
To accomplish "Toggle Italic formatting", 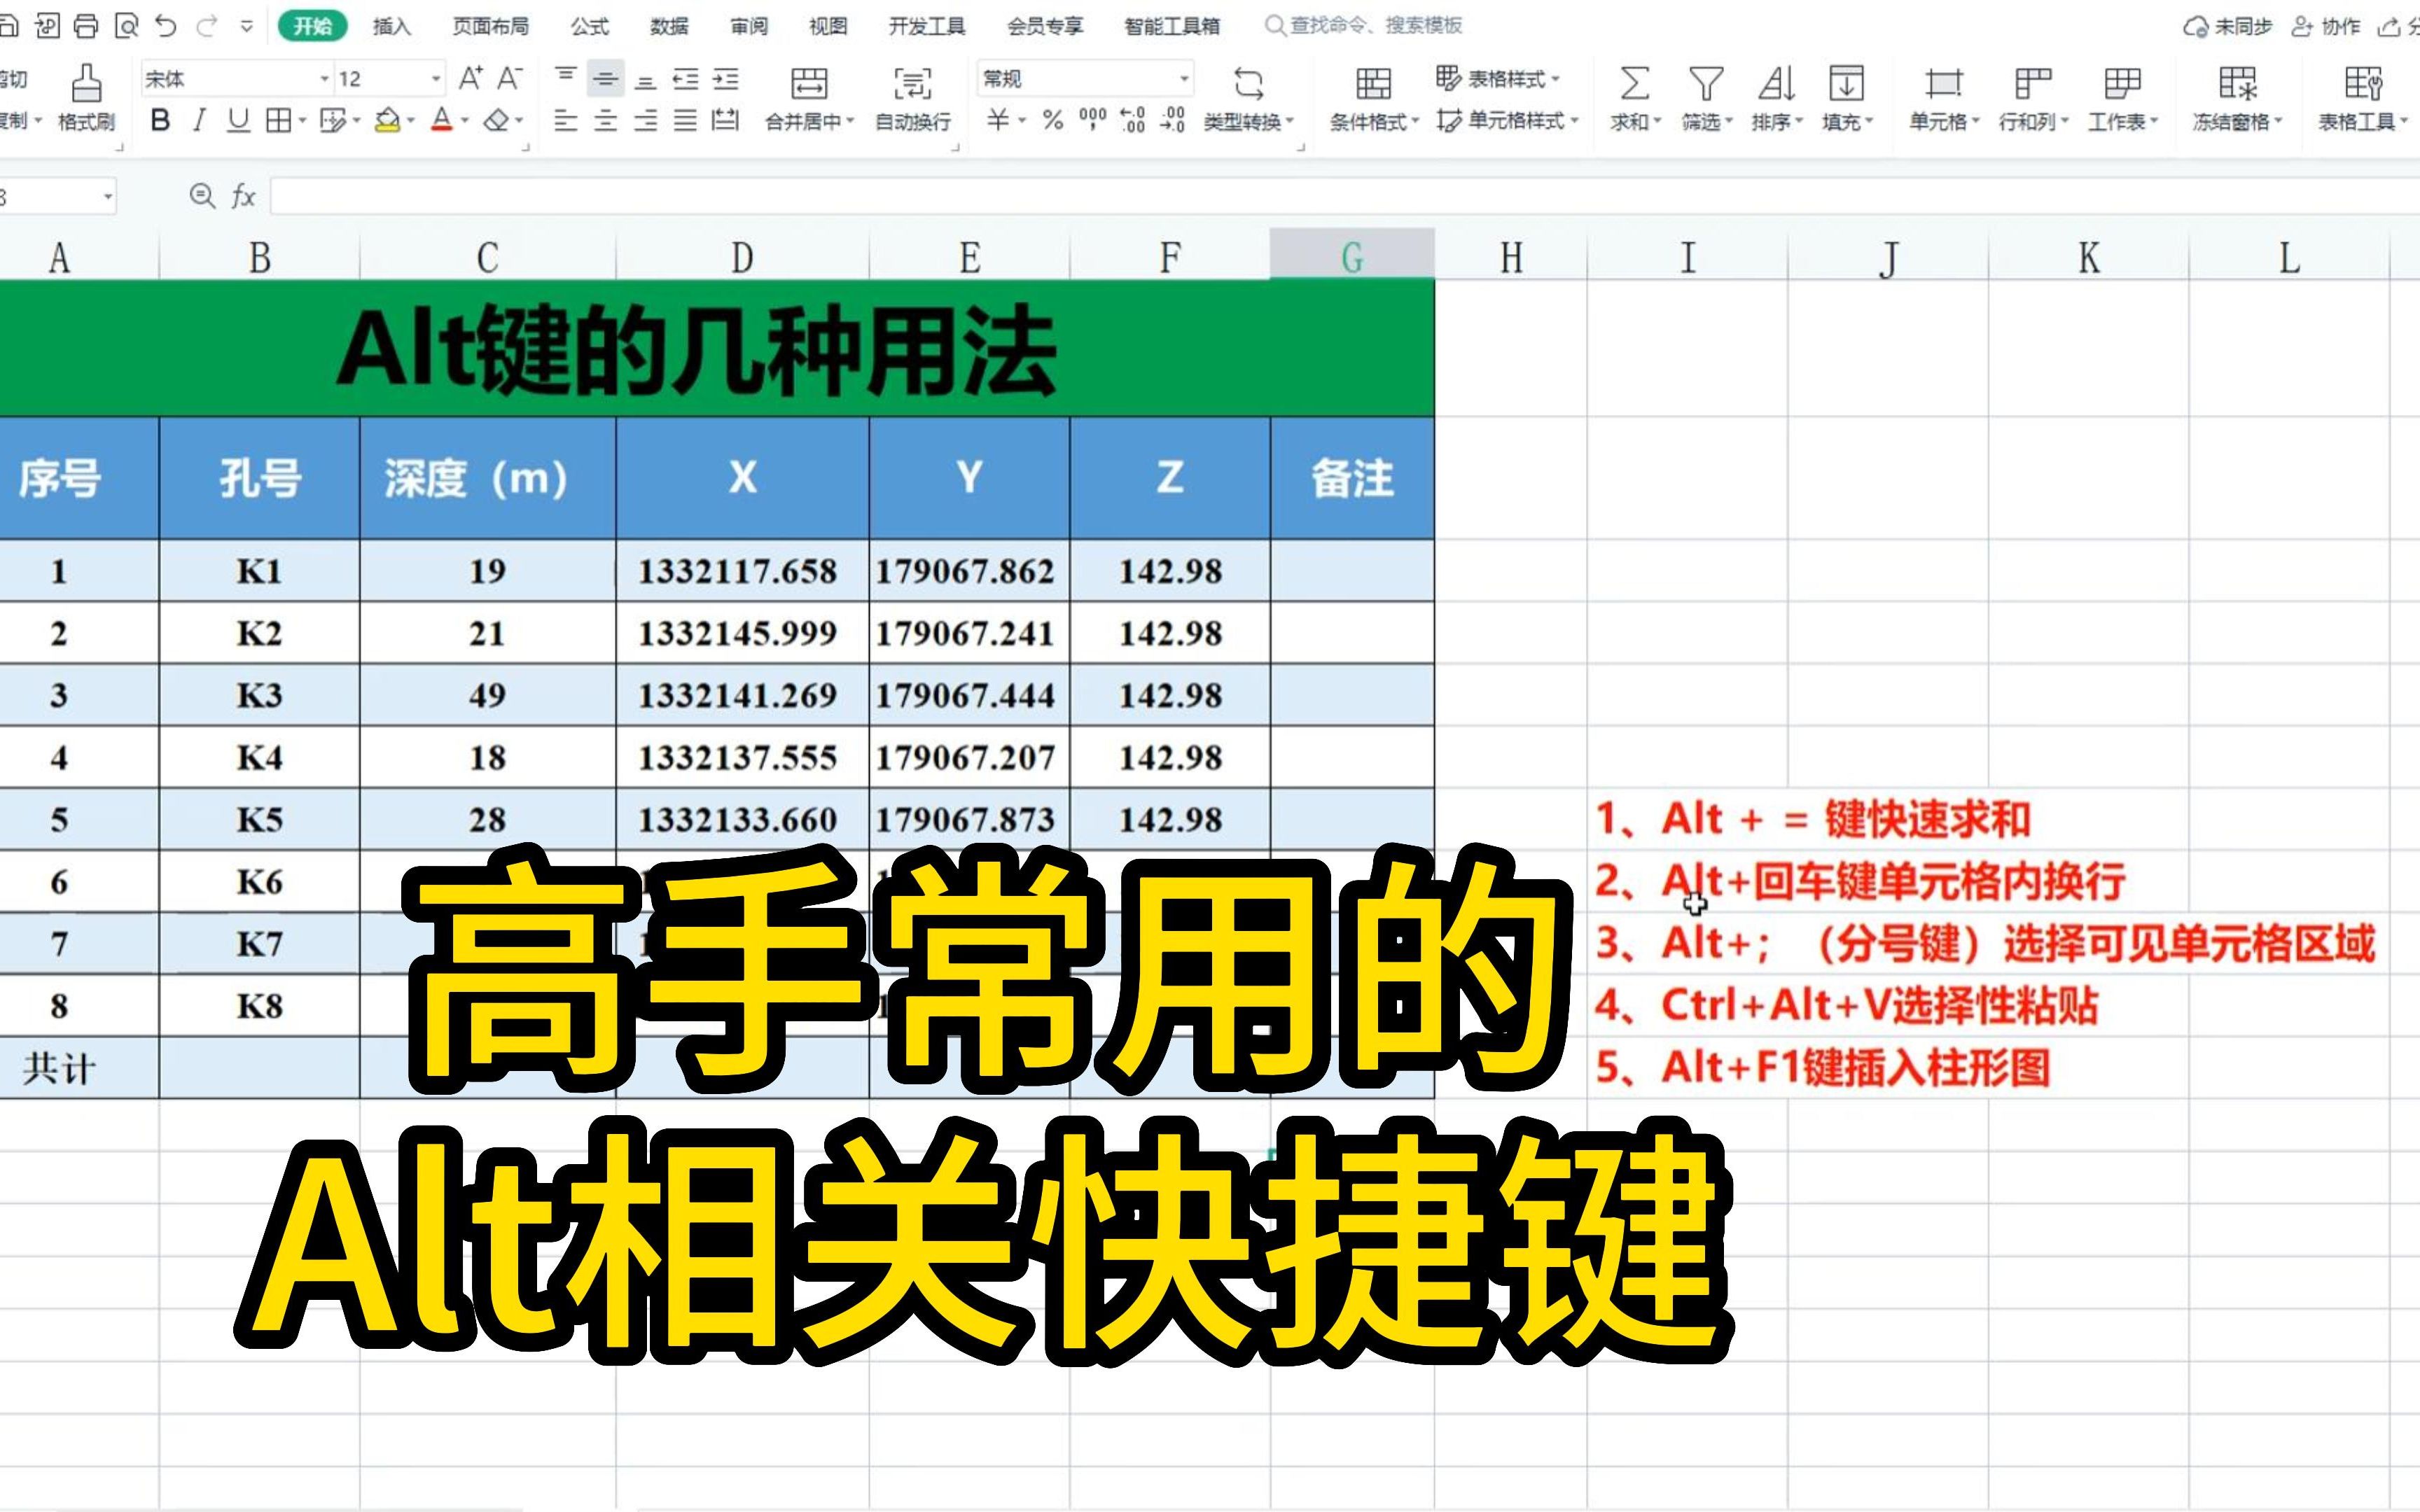I will (x=199, y=121).
